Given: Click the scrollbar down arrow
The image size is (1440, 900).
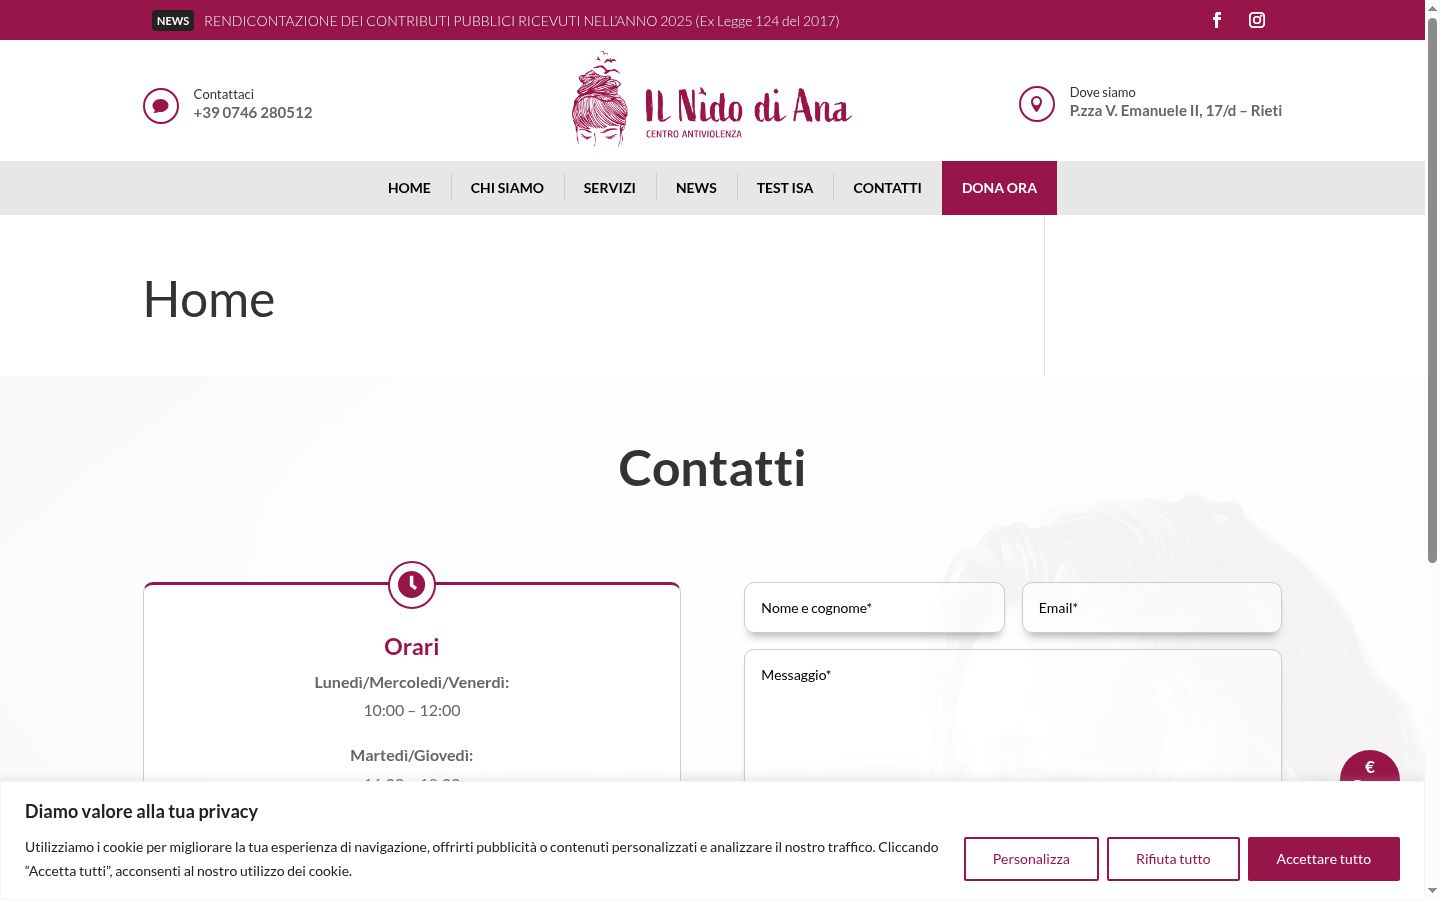Looking at the screenshot, I should (x=1432, y=890).
